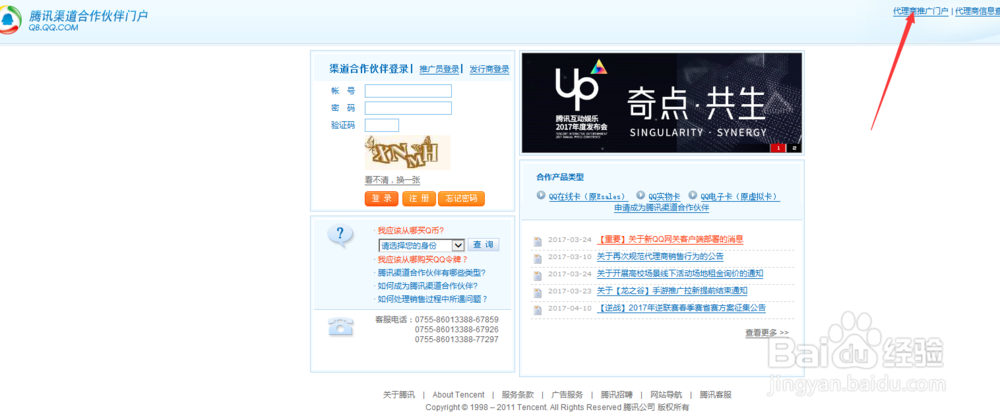This screenshot has width=1000, height=418.
Task: Switch to banner slide 1 indicator
Action: point(777,148)
